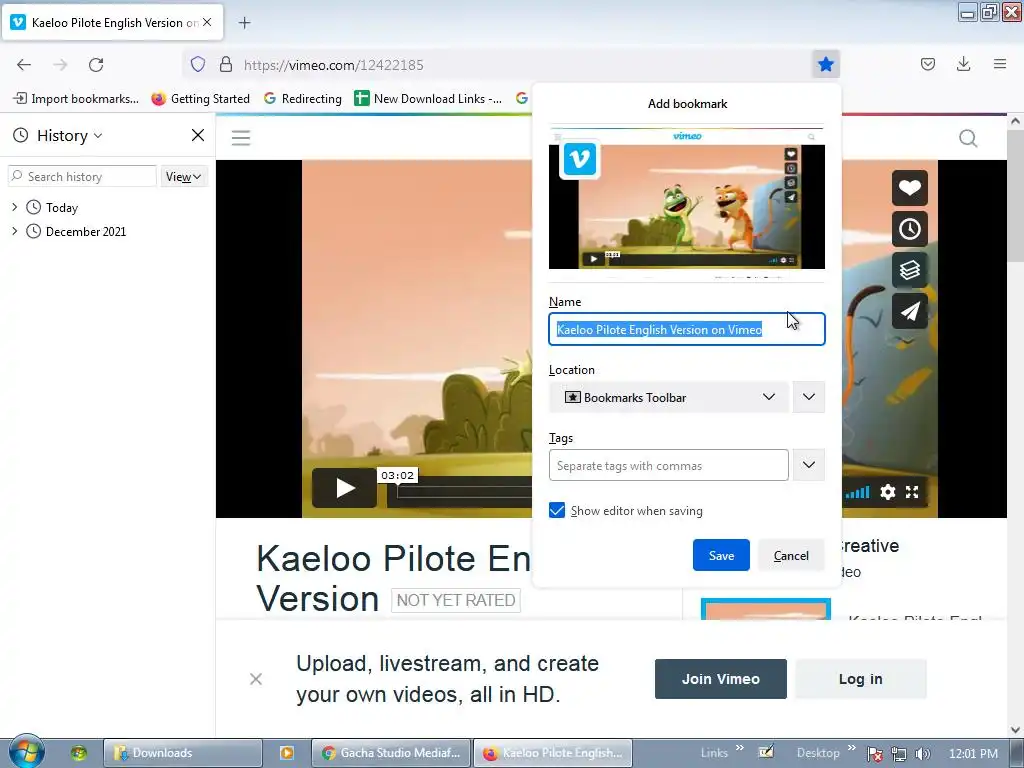Expand the December 2021 history folder
This screenshot has width=1024, height=768.
click(x=14, y=231)
